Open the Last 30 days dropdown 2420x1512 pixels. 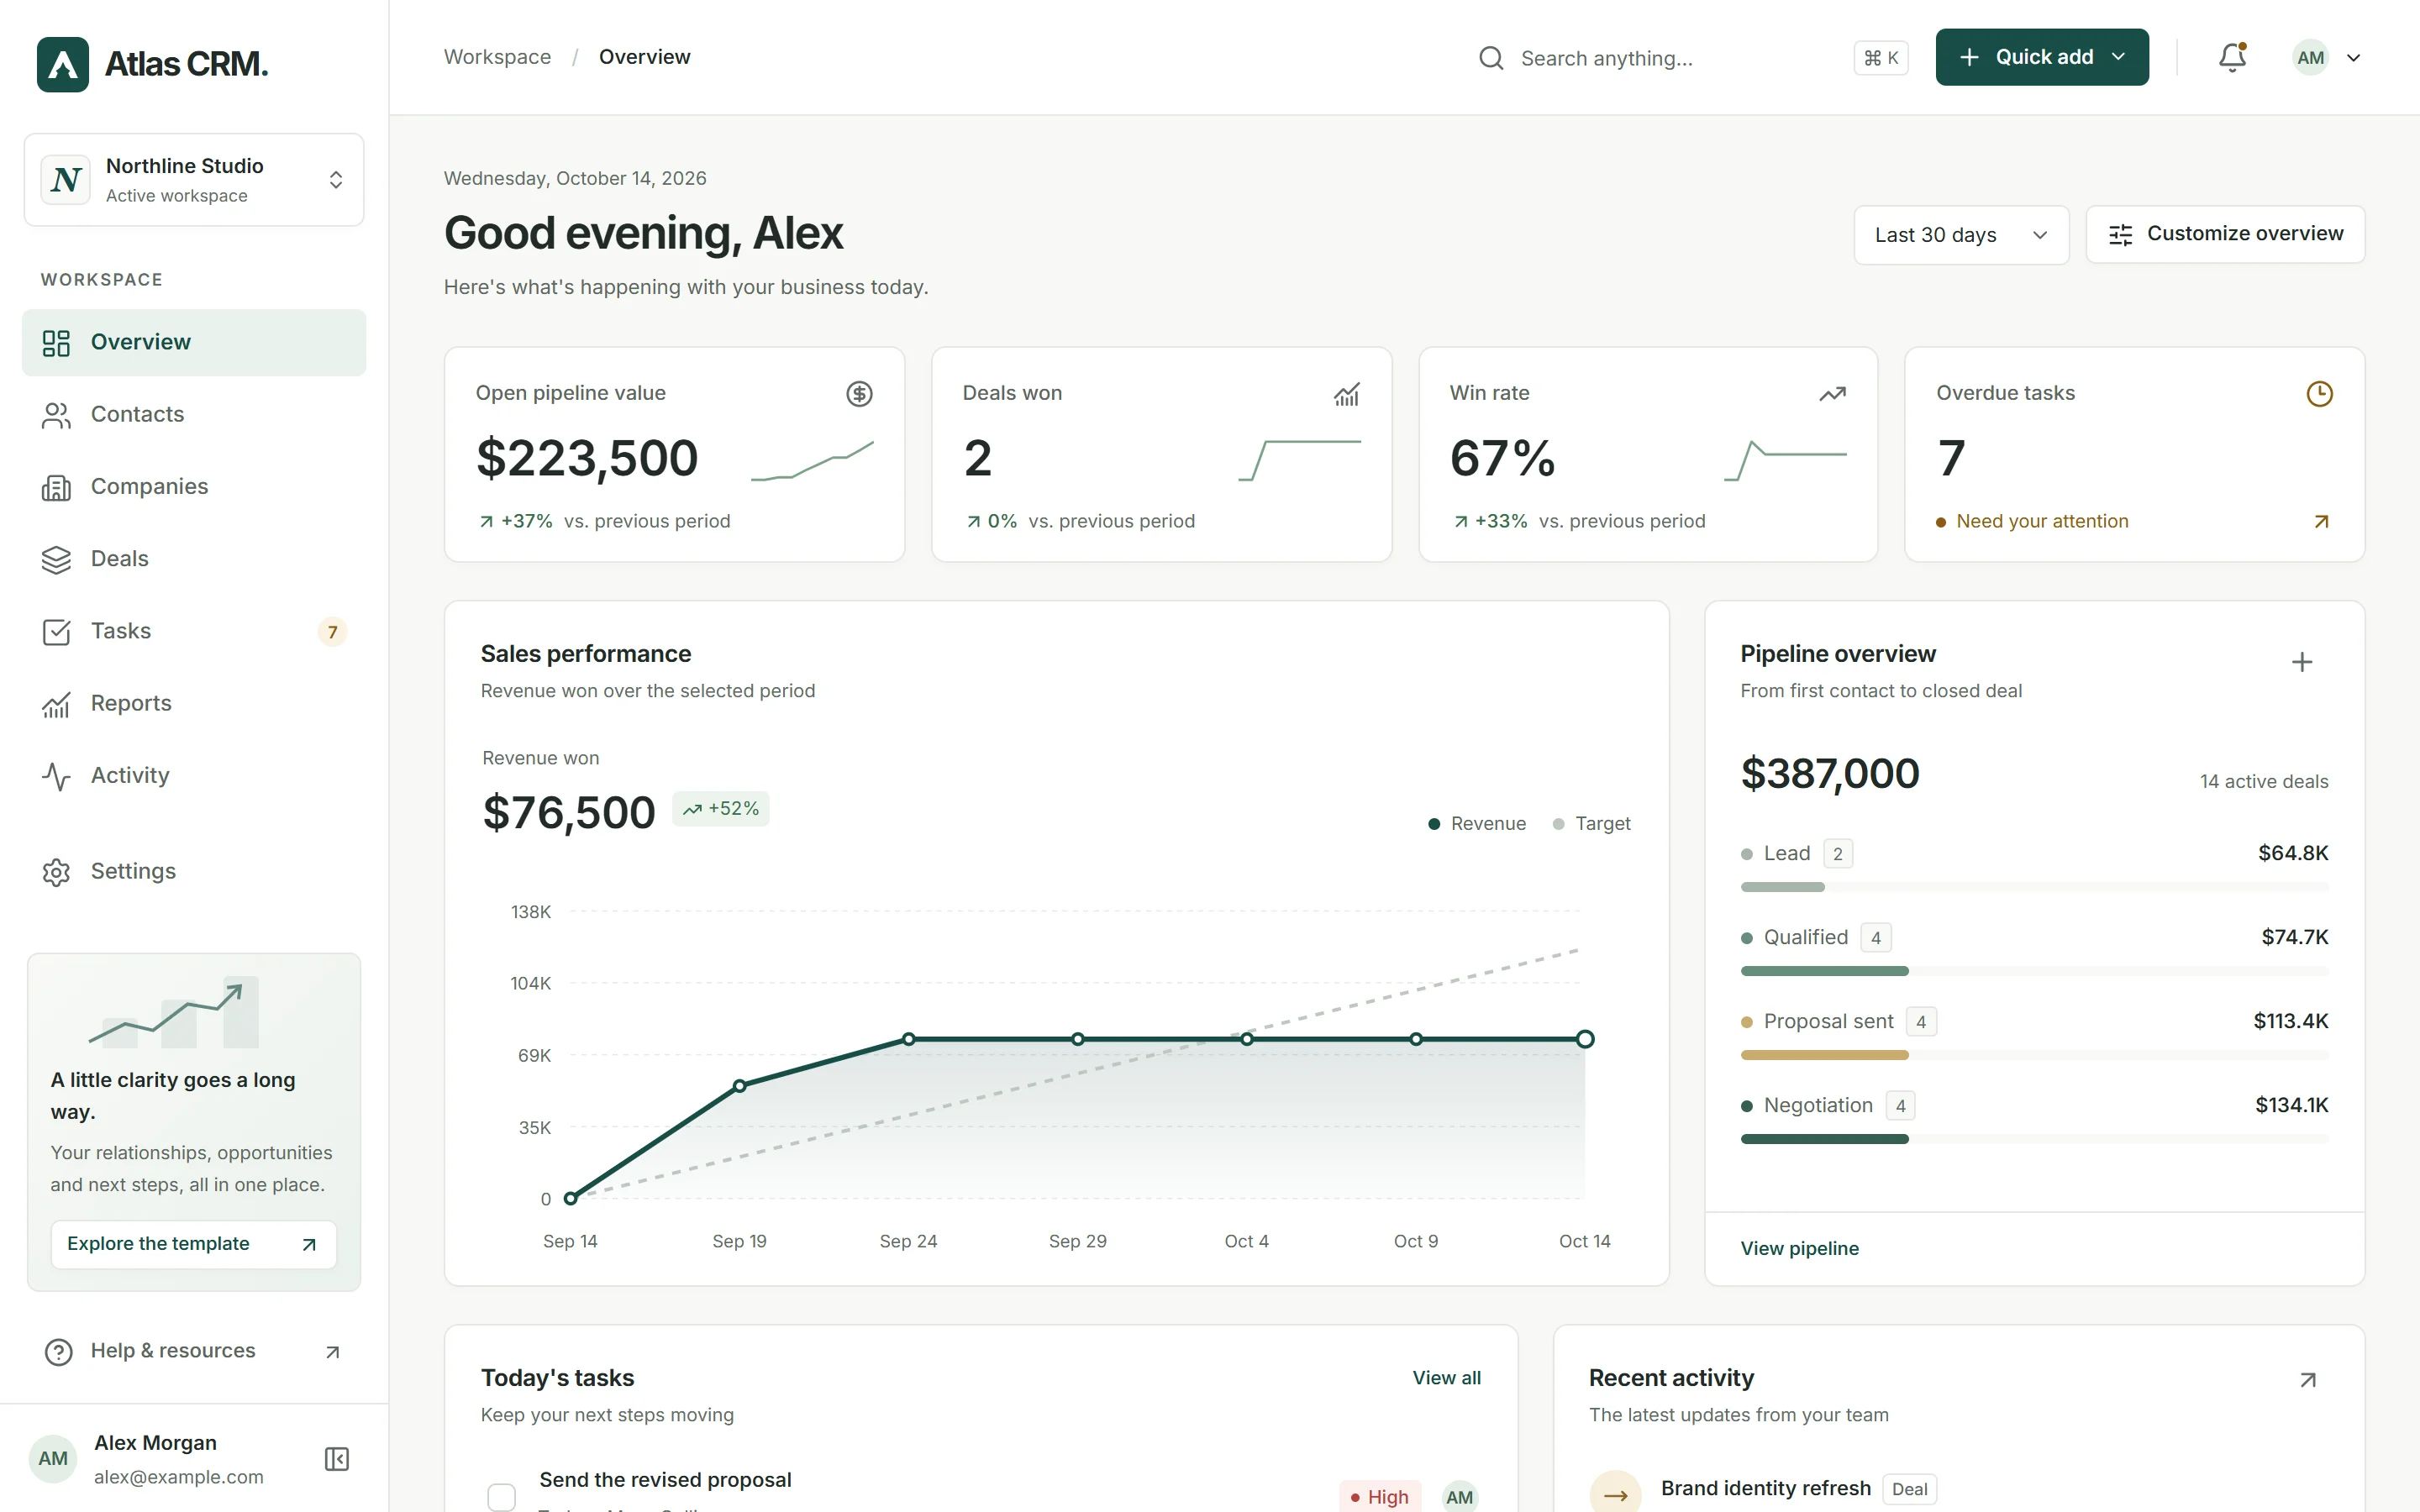pyautogui.click(x=1961, y=235)
